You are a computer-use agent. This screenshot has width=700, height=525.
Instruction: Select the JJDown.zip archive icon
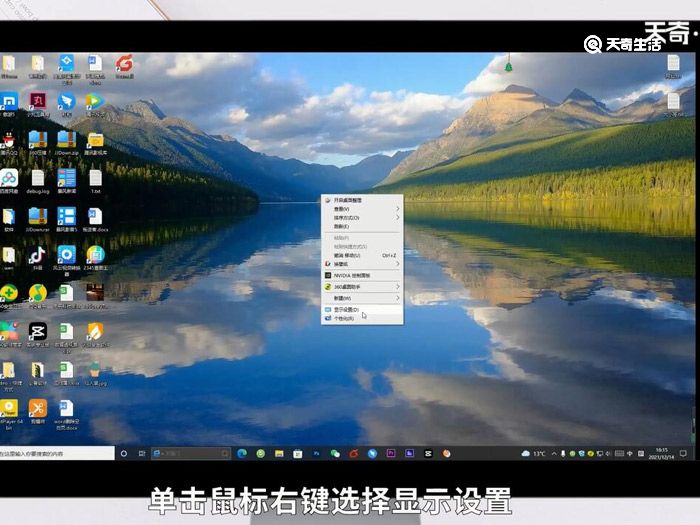click(x=66, y=140)
